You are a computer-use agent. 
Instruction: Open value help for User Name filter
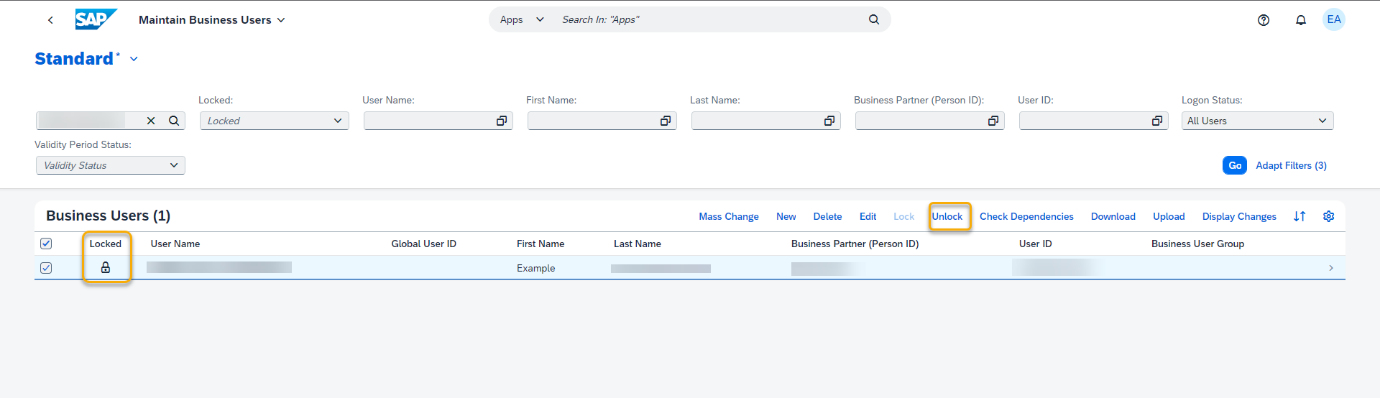(x=501, y=120)
